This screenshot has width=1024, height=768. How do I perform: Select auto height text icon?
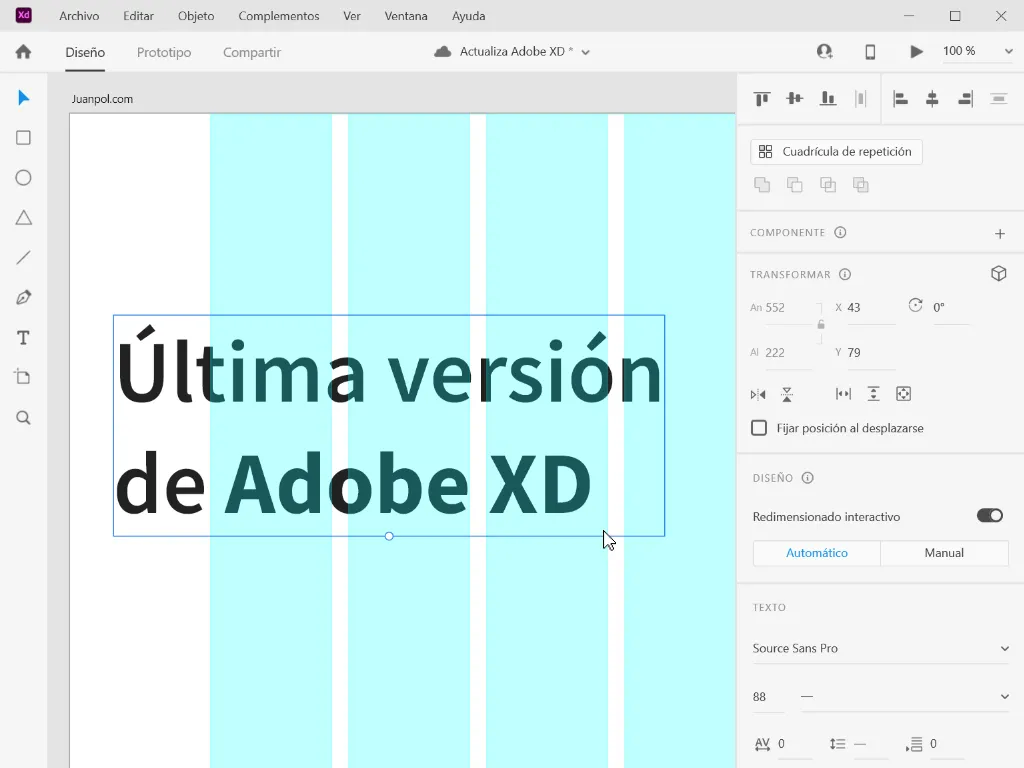[873, 394]
